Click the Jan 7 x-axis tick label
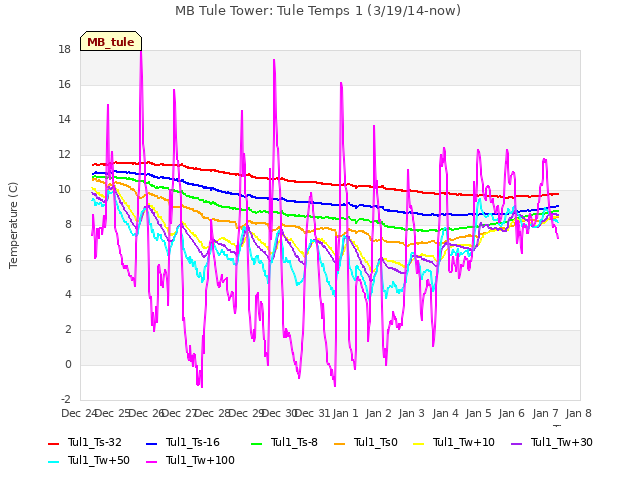Image resolution: width=640 pixels, height=480 pixels. pos(545,414)
